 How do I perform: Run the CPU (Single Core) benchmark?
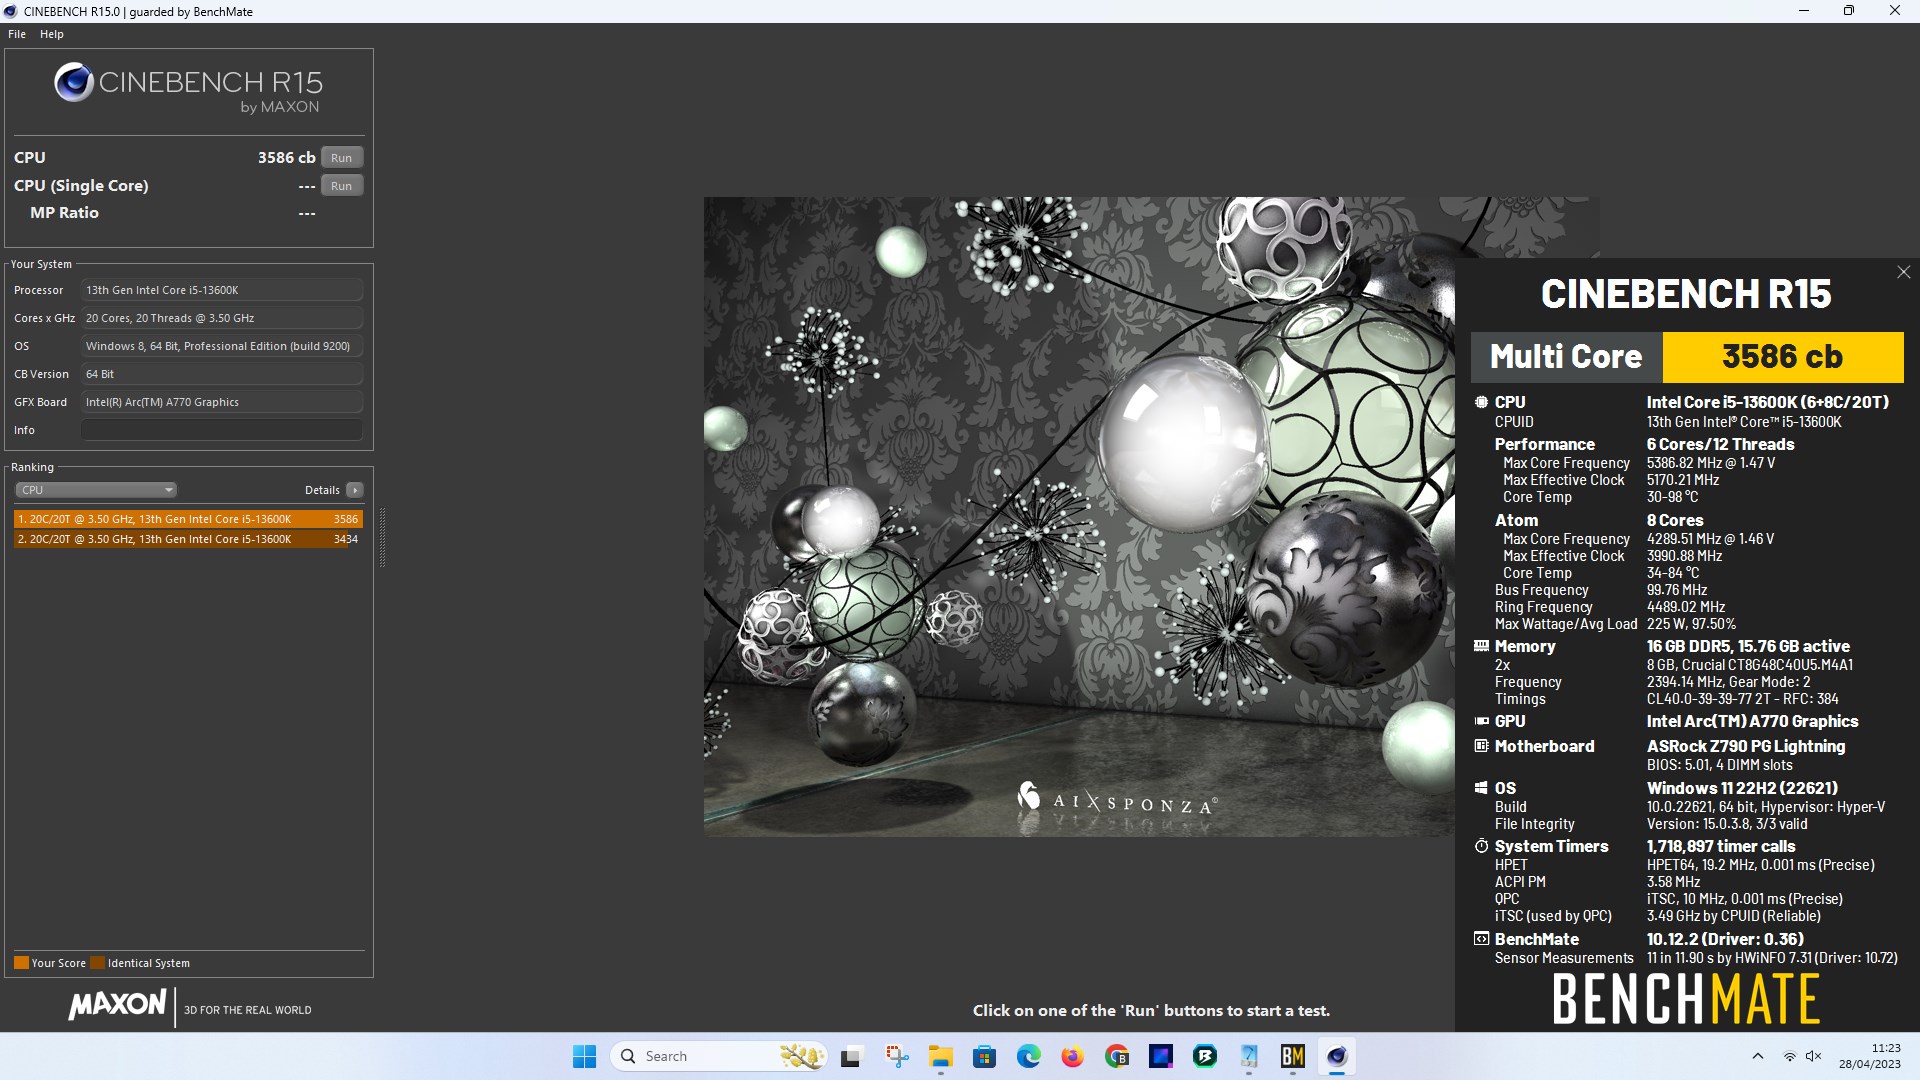(341, 186)
